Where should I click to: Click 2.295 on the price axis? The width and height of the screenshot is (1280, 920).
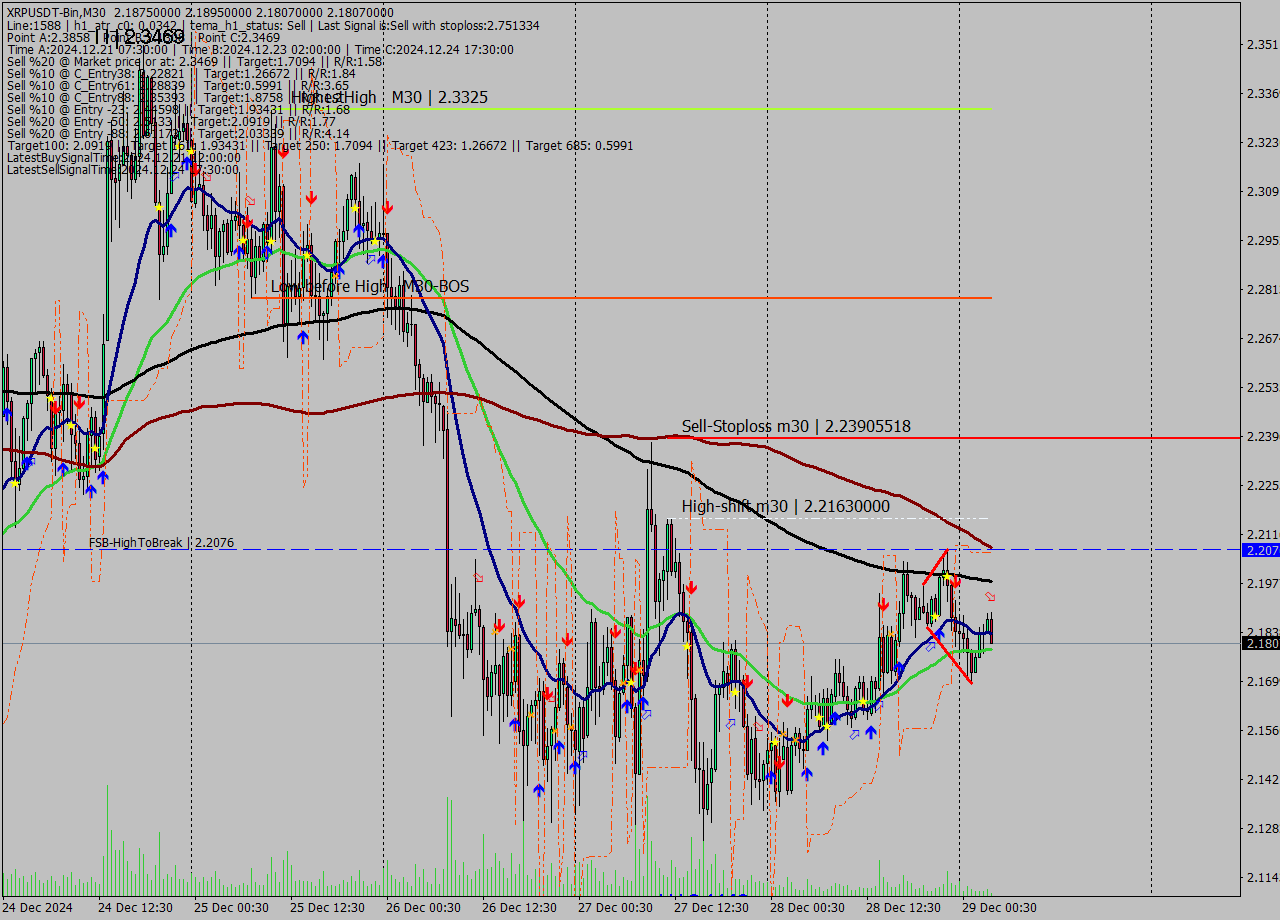pyautogui.click(x=1263, y=240)
